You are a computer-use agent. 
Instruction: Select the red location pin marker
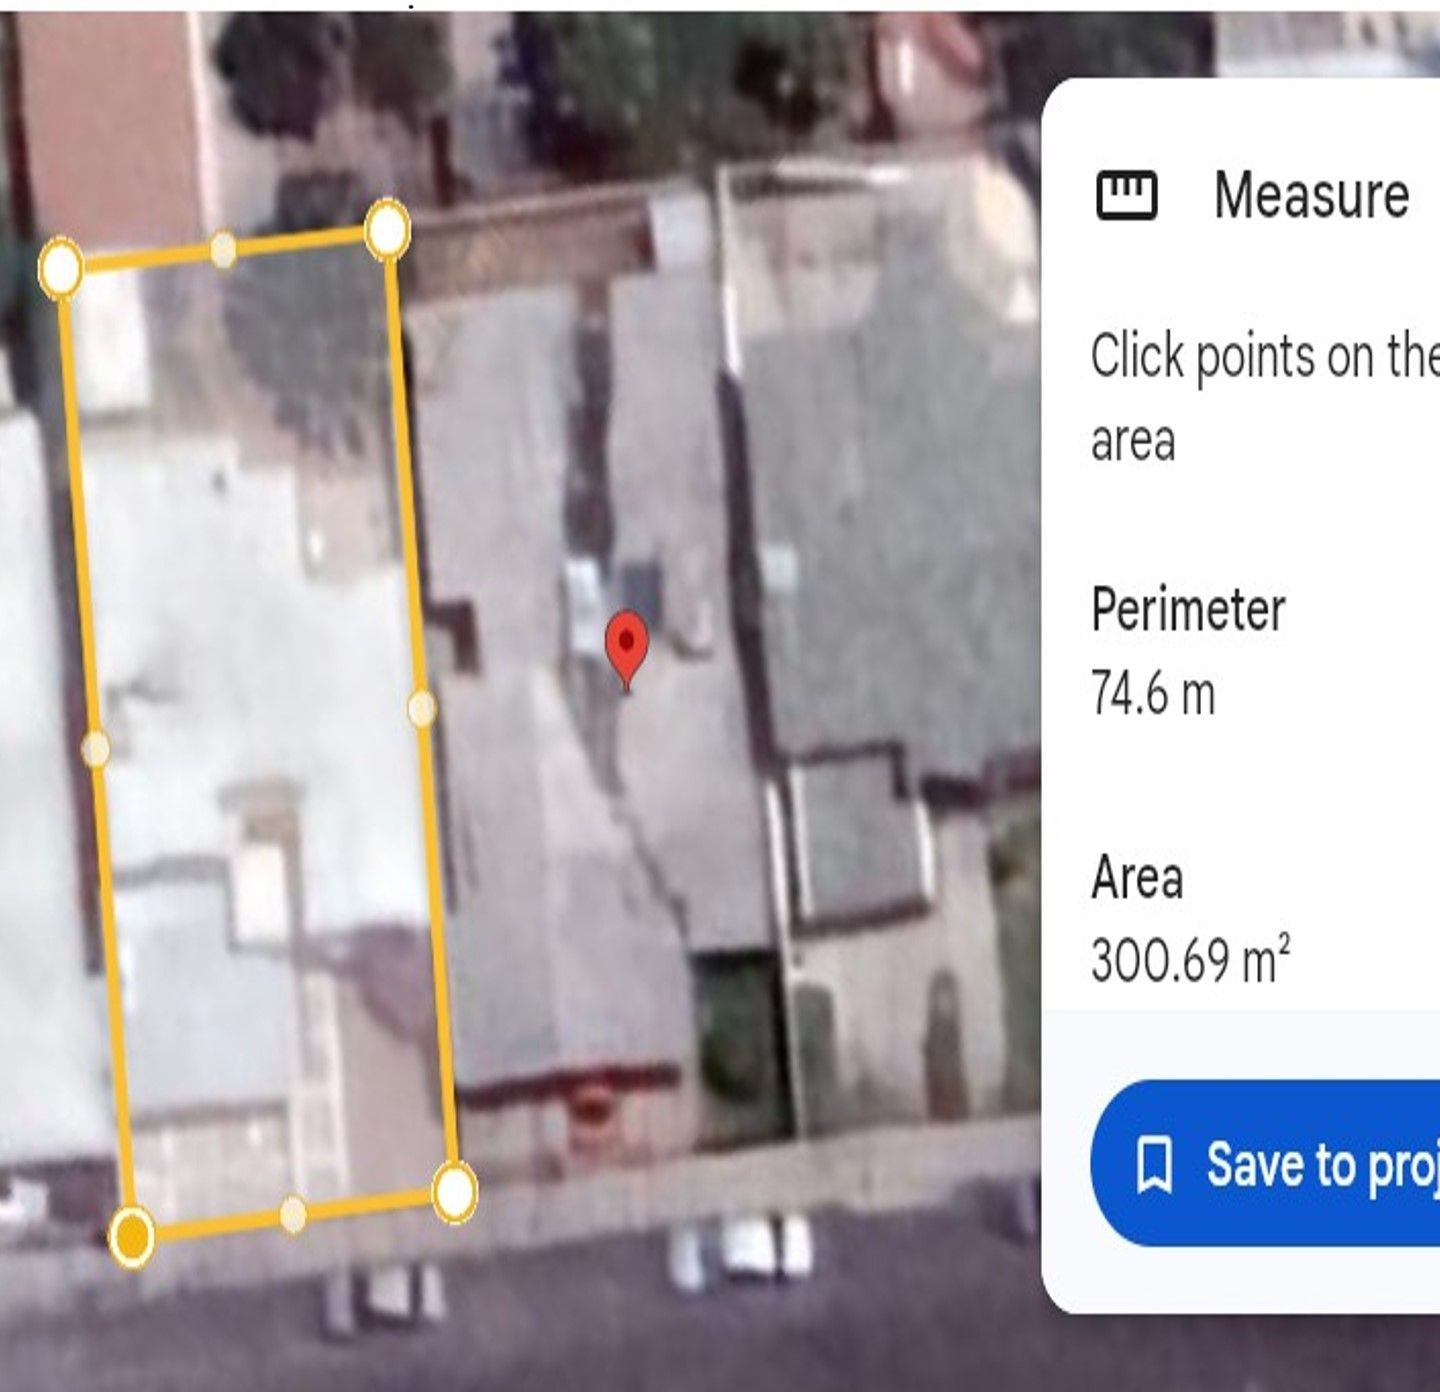click(627, 649)
